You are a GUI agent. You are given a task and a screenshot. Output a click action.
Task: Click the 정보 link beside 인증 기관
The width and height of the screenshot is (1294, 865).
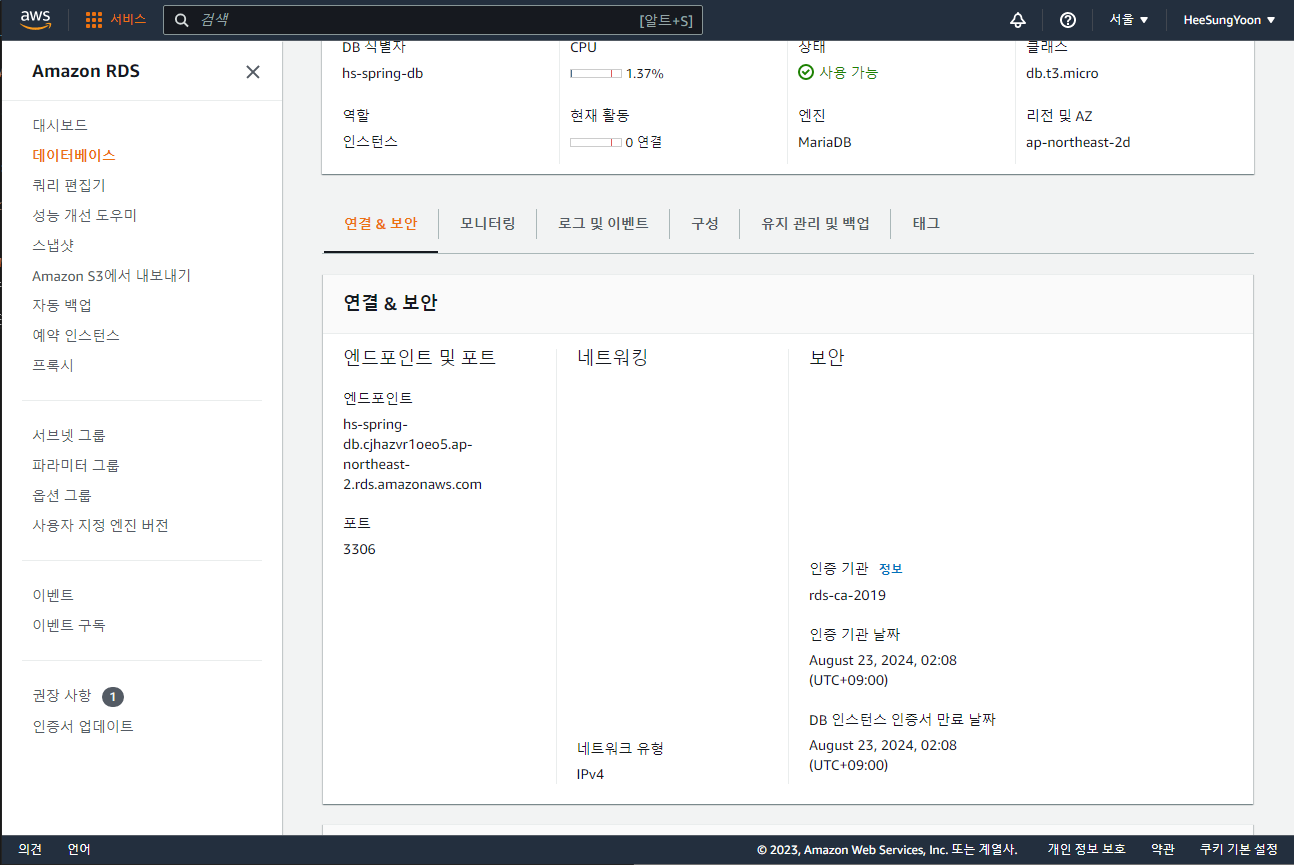891,569
